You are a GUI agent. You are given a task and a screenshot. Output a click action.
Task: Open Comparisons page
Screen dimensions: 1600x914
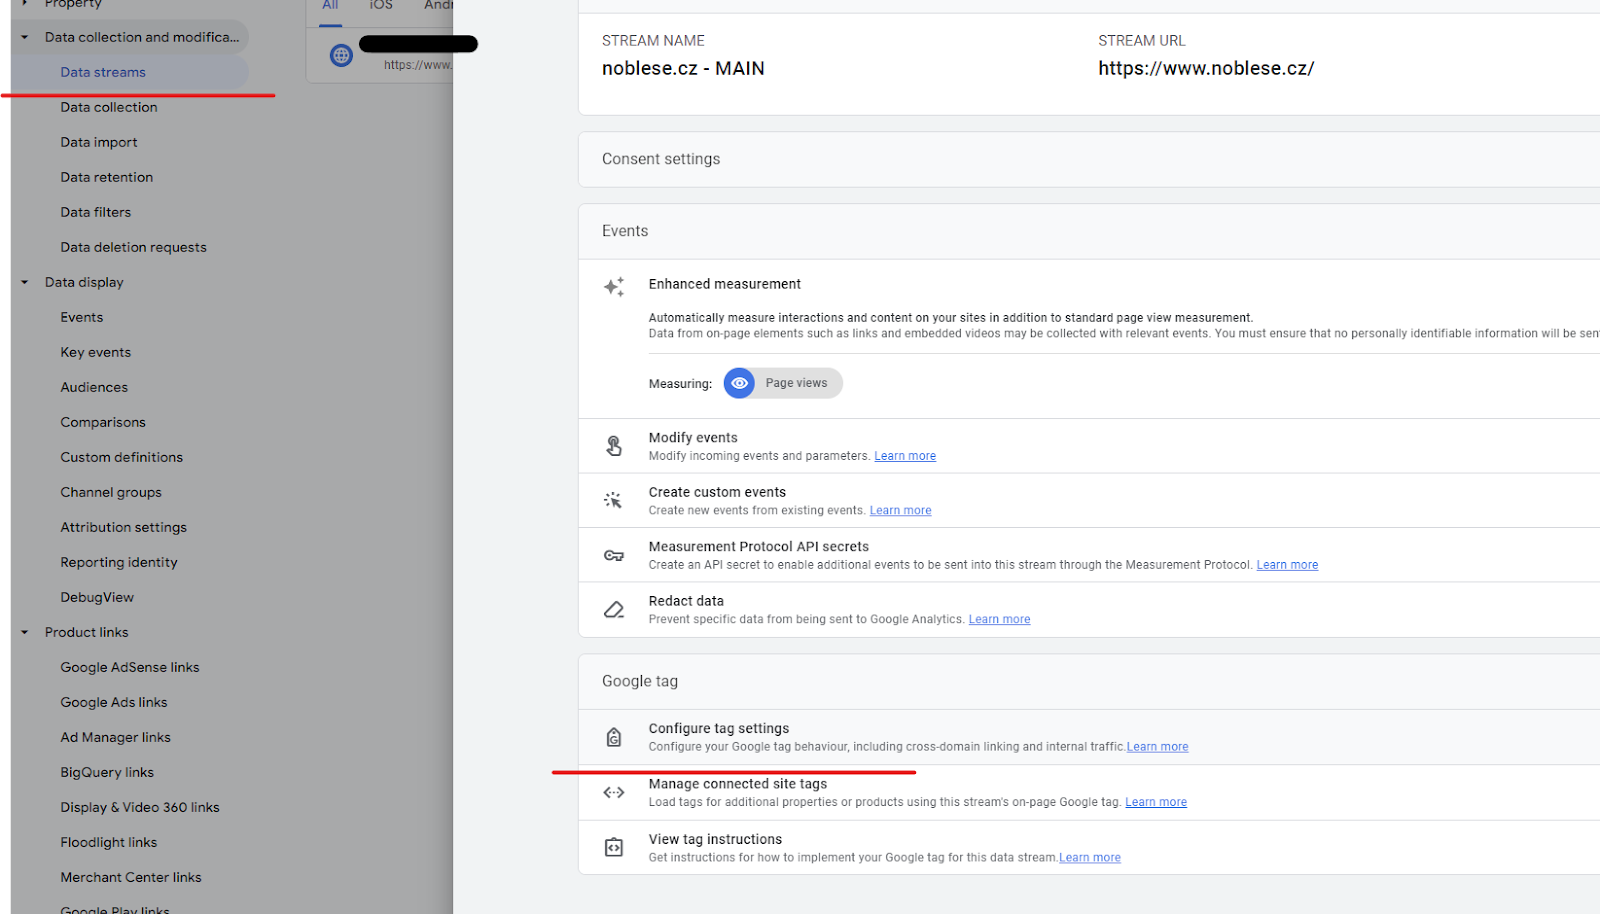point(103,422)
